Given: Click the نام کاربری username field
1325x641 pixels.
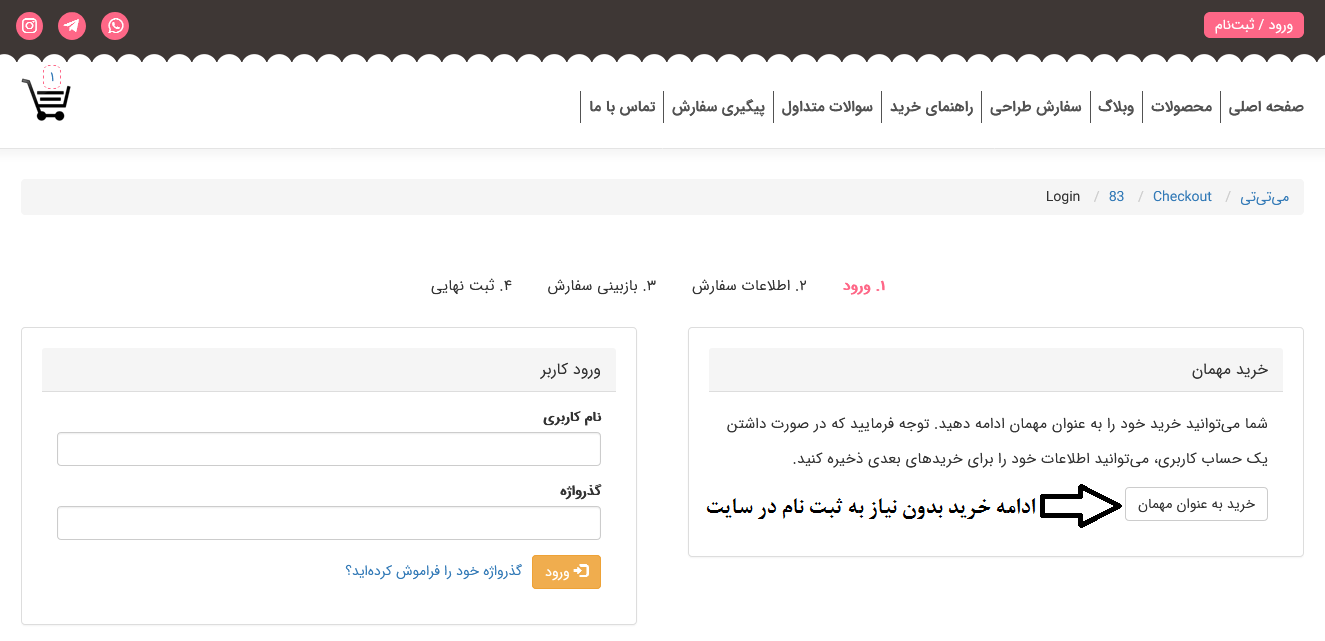Looking at the screenshot, I should [x=329, y=449].
